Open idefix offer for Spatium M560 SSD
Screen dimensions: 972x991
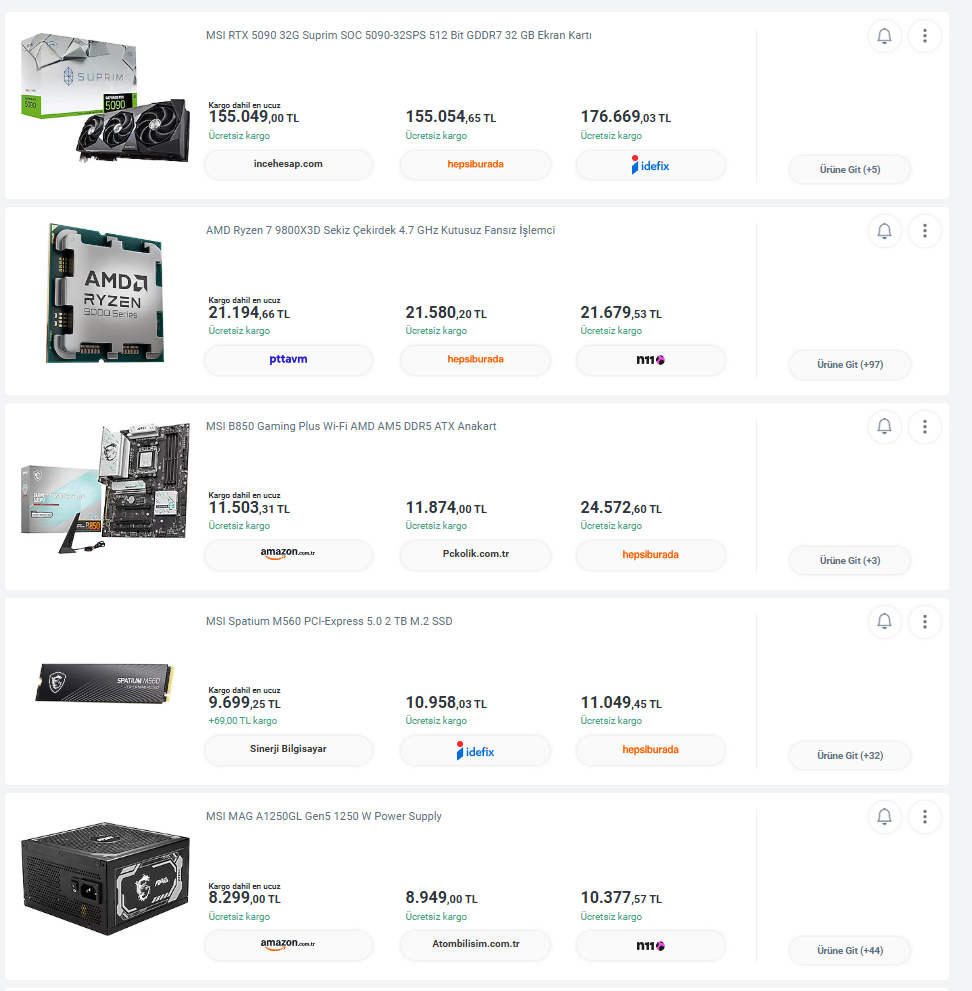(475, 750)
